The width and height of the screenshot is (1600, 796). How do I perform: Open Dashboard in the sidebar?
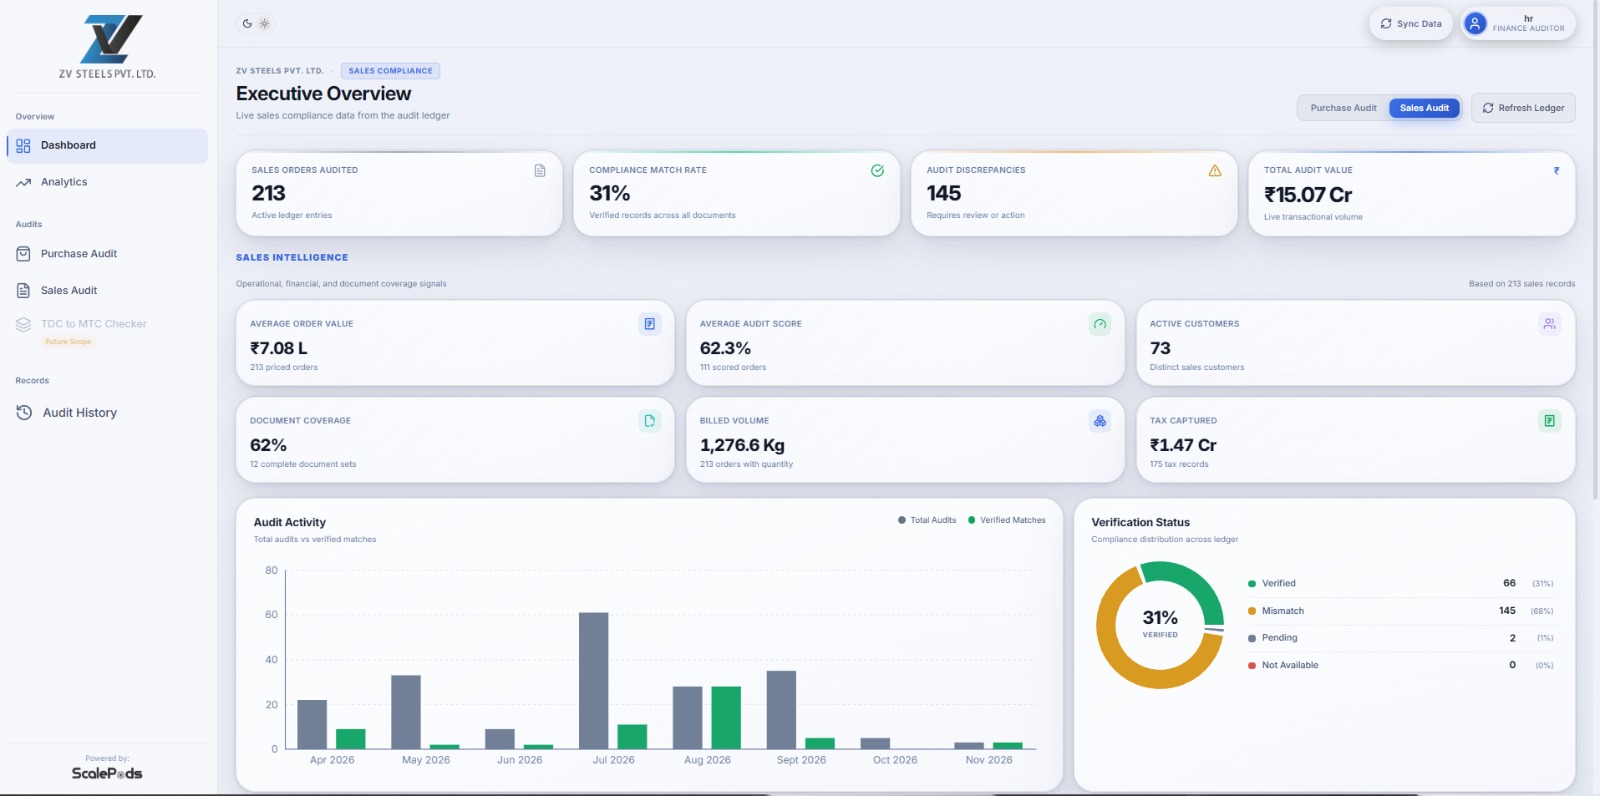(x=107, y=146)
